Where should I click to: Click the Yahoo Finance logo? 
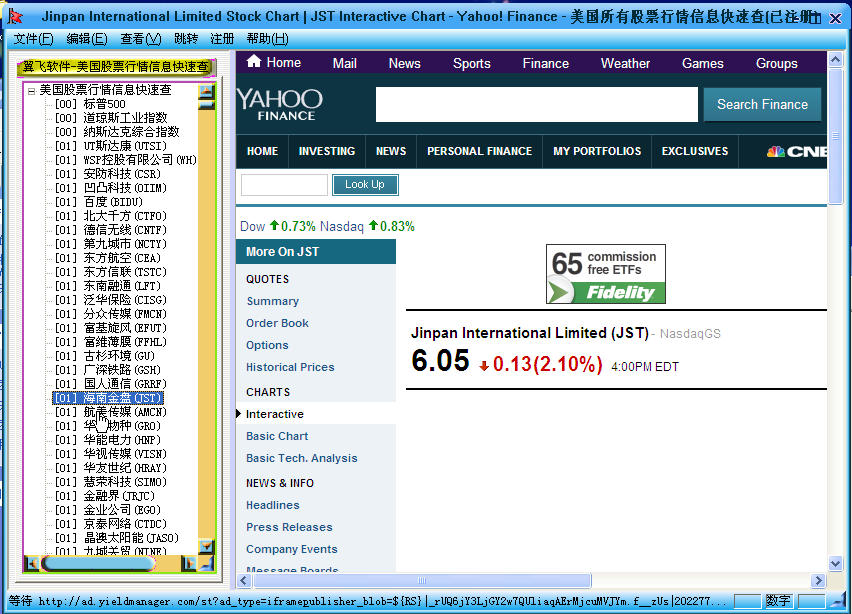point(280,104)
